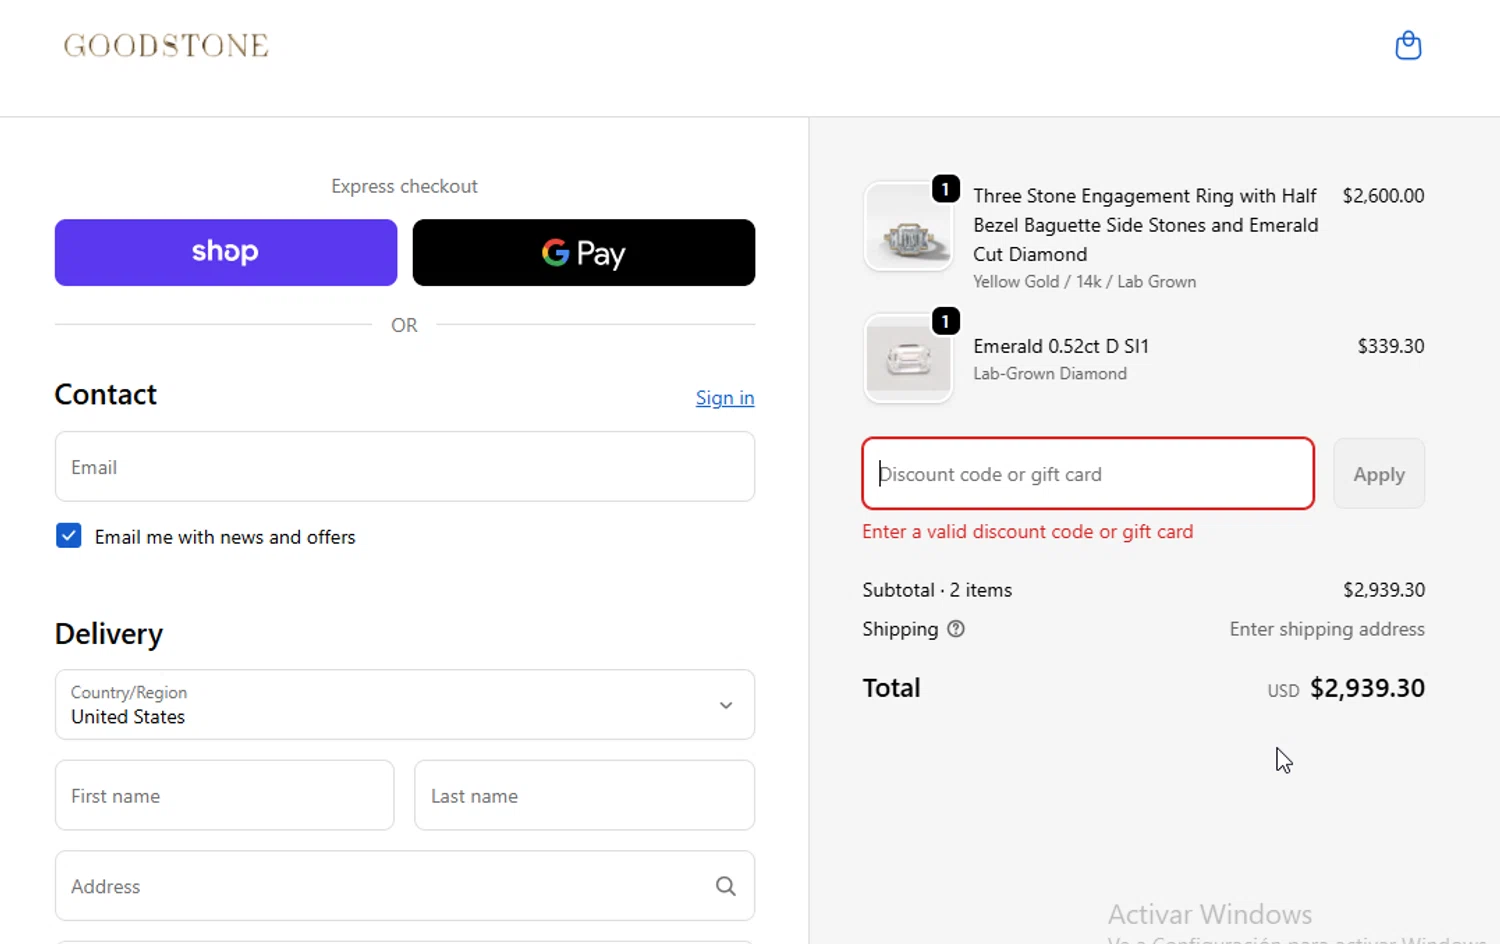This screenshot has width=1500, height=944.
Task: Focus the Last name field
Action: [x=585, y=796]
